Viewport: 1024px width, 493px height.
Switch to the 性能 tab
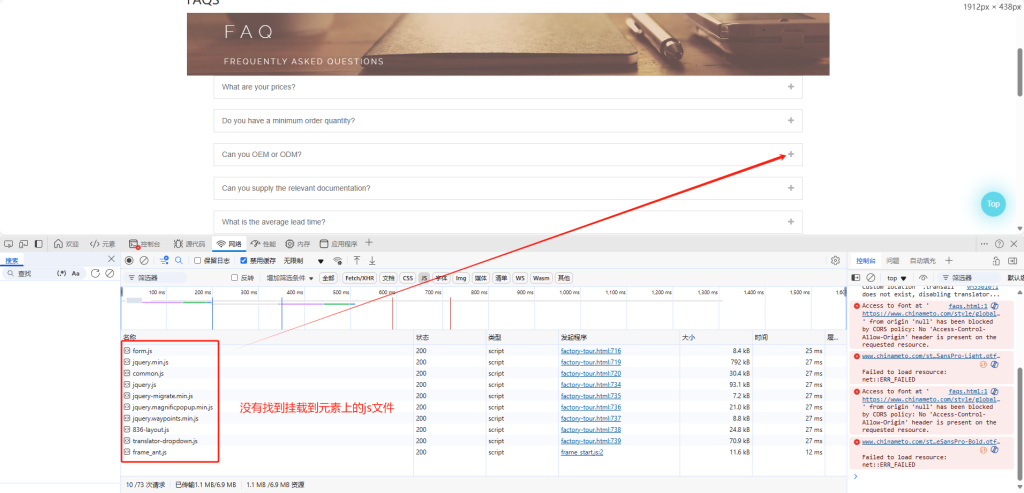pos(263,244)
